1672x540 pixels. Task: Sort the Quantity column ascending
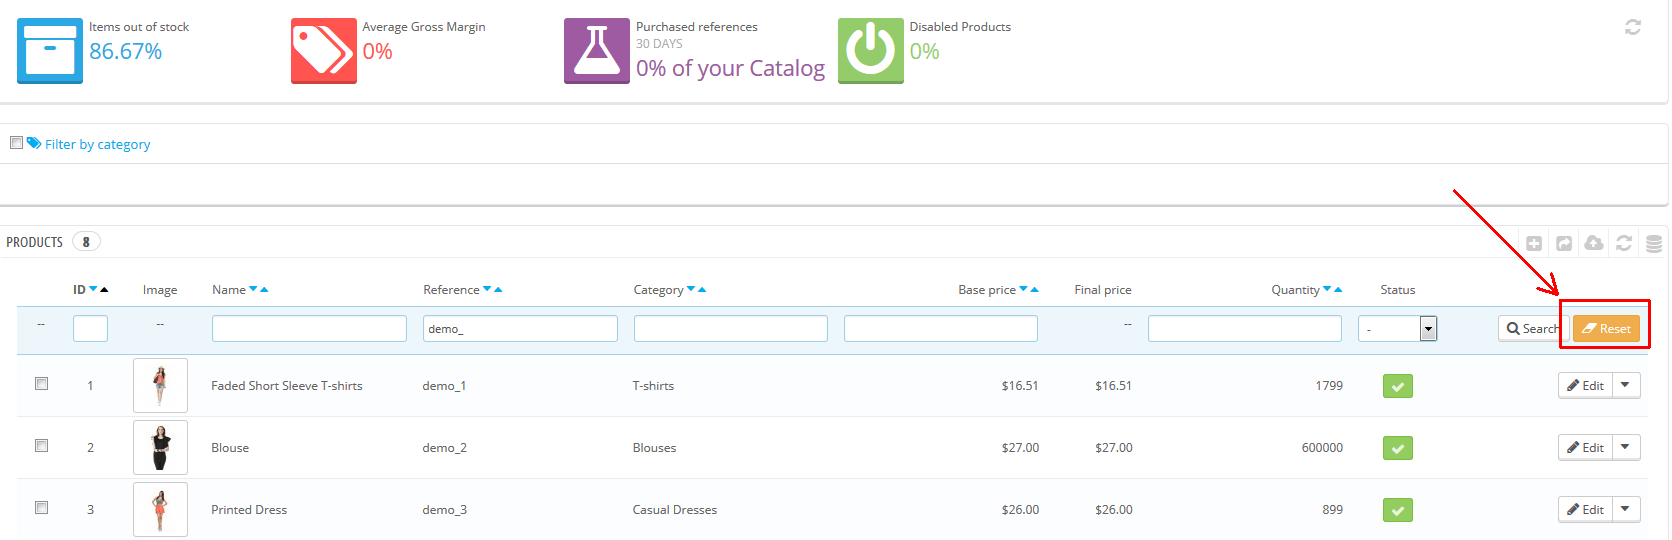click(1338, 289)
